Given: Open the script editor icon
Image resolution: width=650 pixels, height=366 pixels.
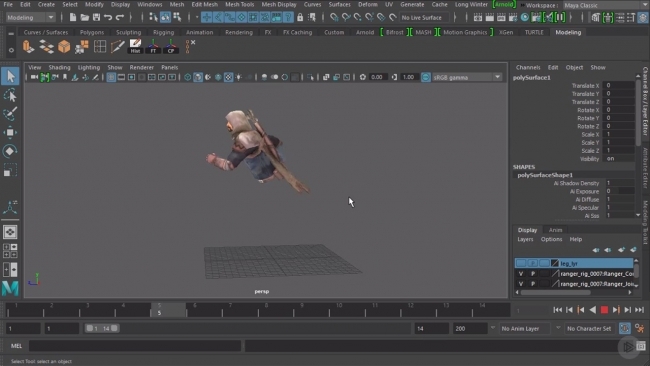Looking at the screenshot, I should tap(641, 346).
